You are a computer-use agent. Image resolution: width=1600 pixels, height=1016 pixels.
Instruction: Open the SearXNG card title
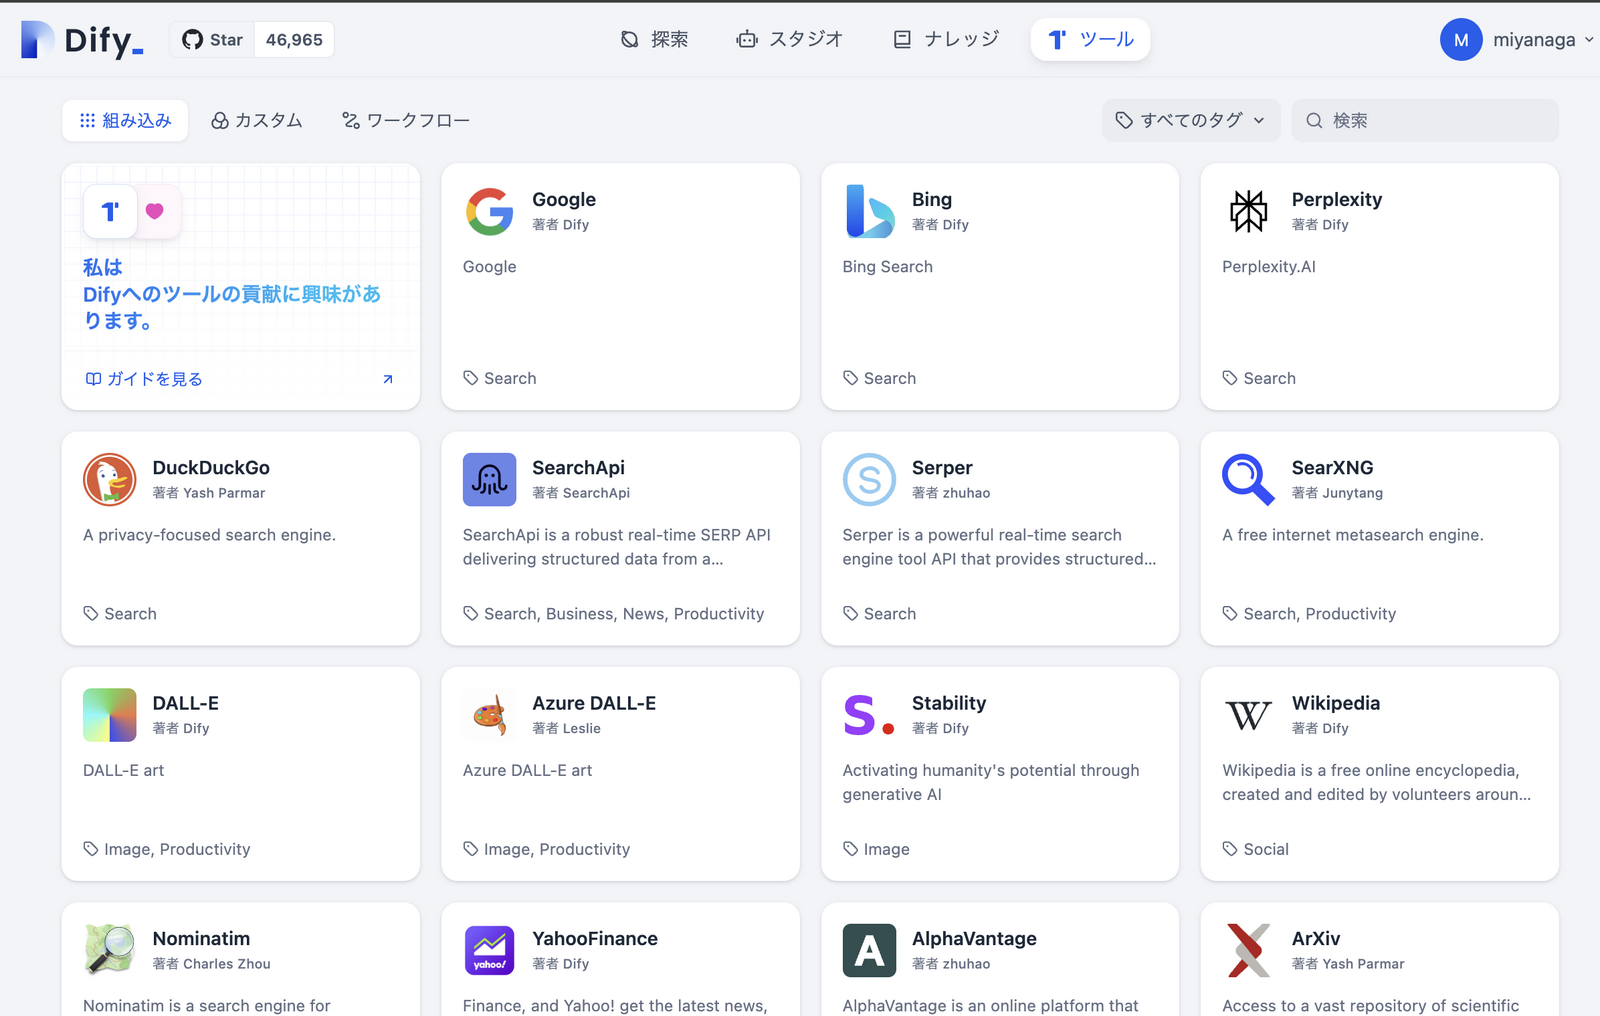click(1333, 467)
